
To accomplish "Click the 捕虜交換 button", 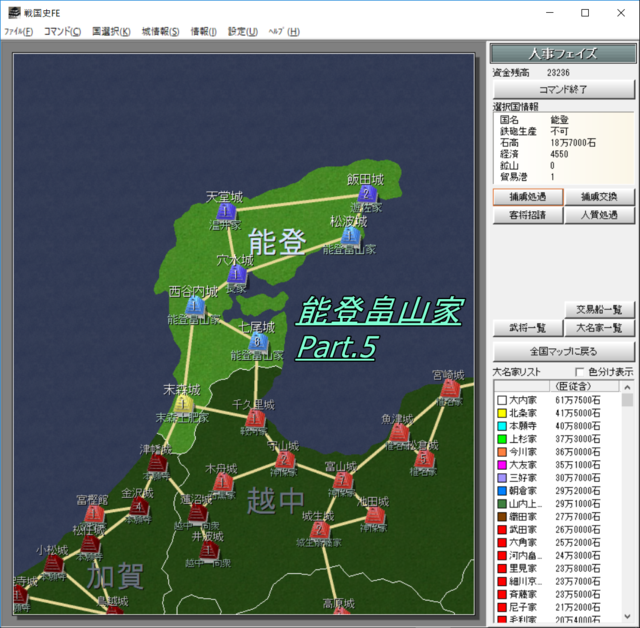I will (x=599, y=197).
